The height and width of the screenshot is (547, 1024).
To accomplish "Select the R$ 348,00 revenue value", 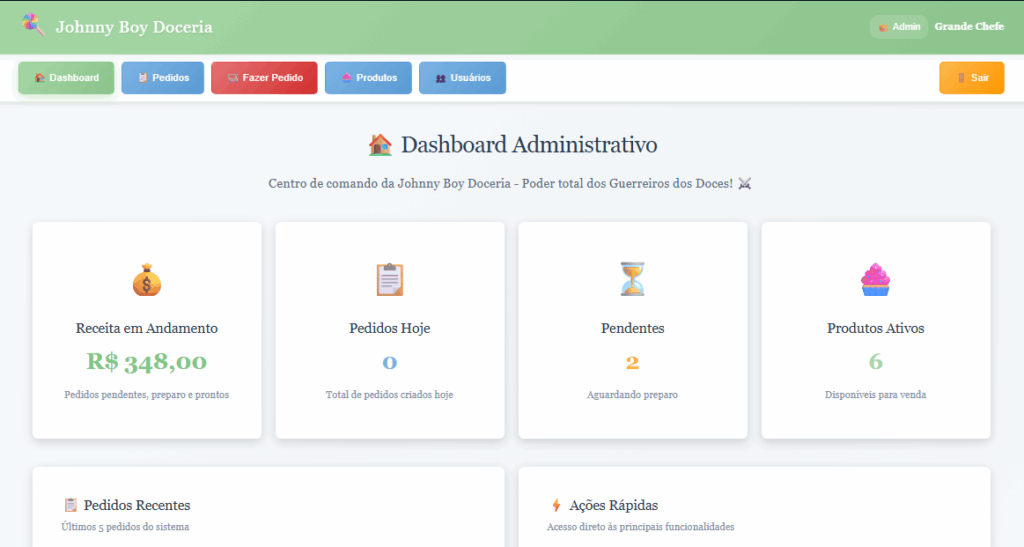I will (x=147, y=362).
